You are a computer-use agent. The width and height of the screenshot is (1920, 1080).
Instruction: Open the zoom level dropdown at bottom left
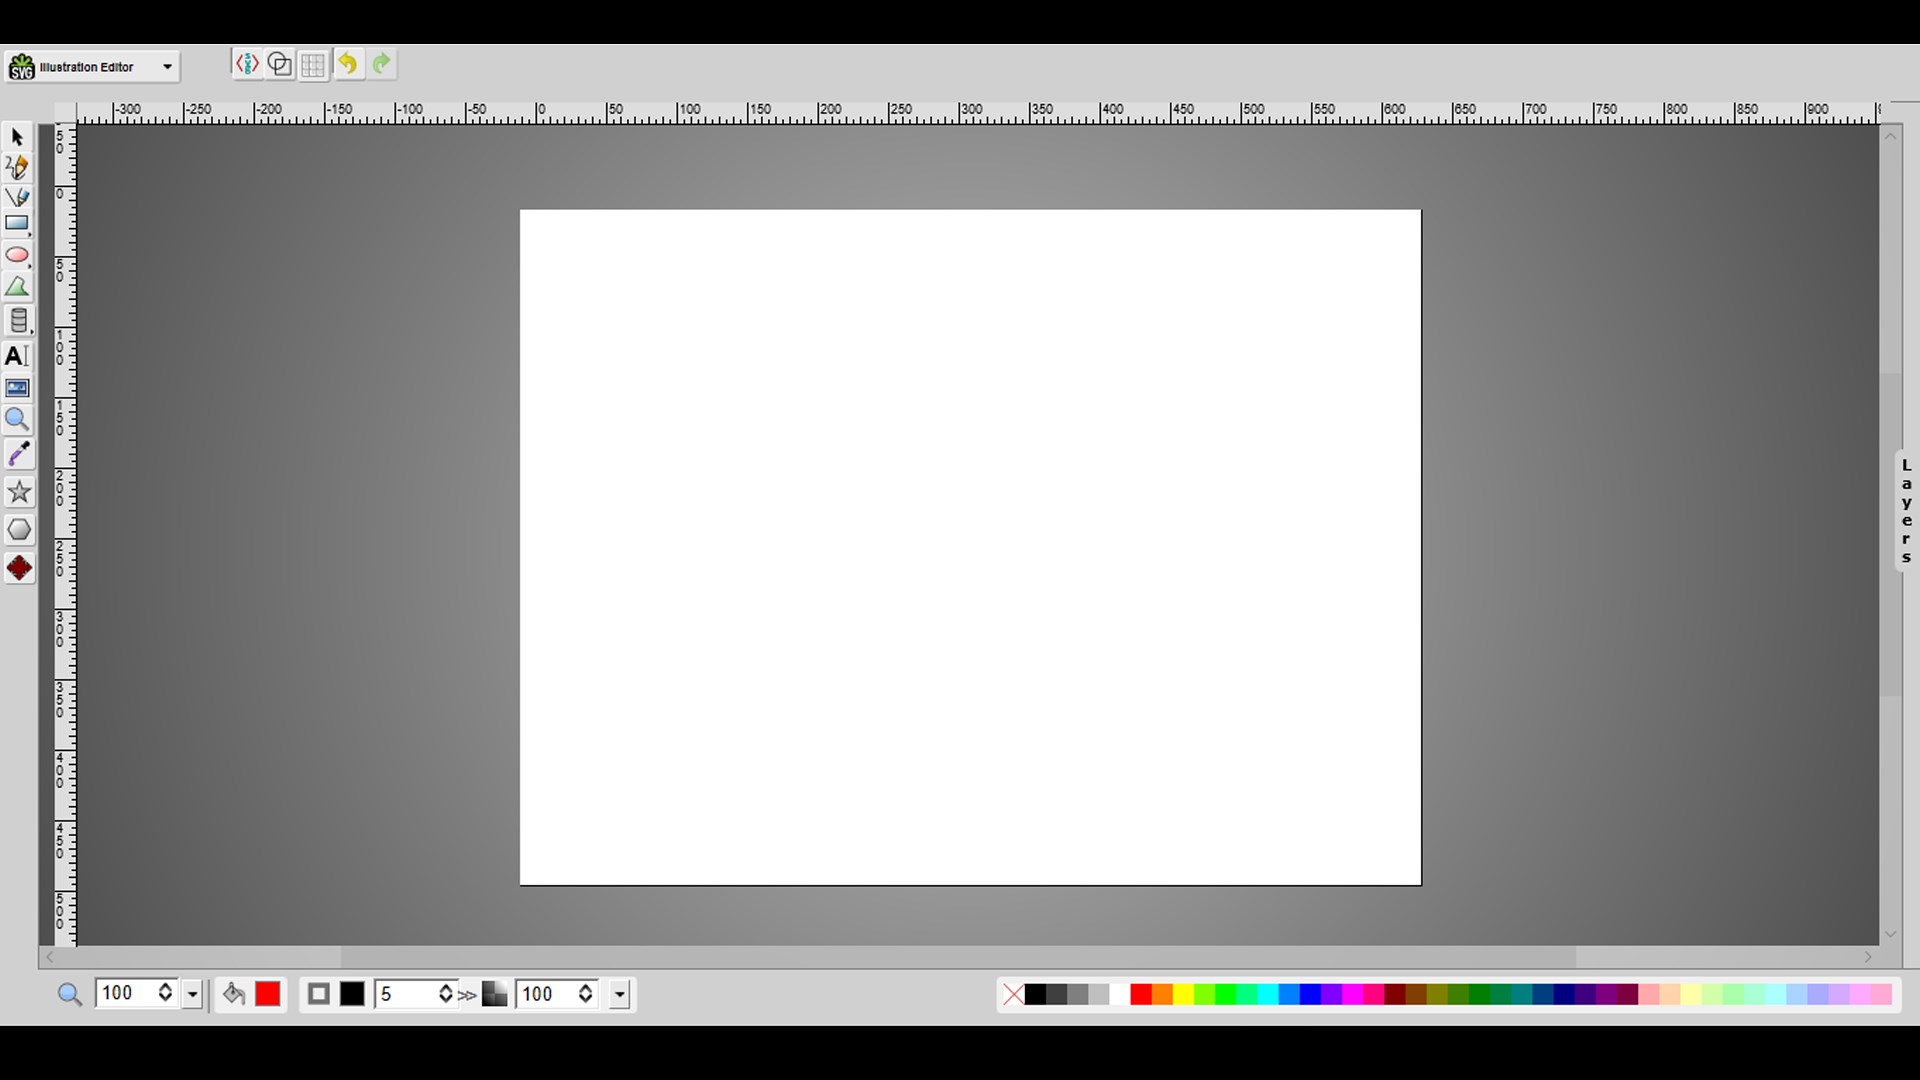[191, 994]
